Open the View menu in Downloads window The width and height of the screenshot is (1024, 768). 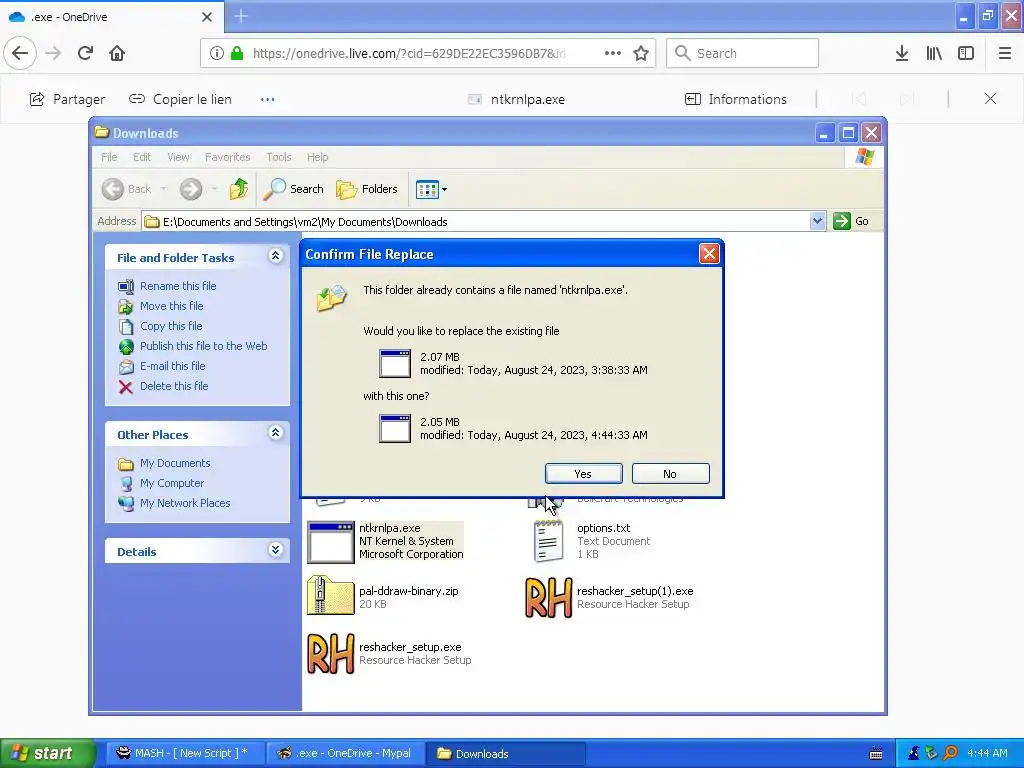click(x=178, y=157)
